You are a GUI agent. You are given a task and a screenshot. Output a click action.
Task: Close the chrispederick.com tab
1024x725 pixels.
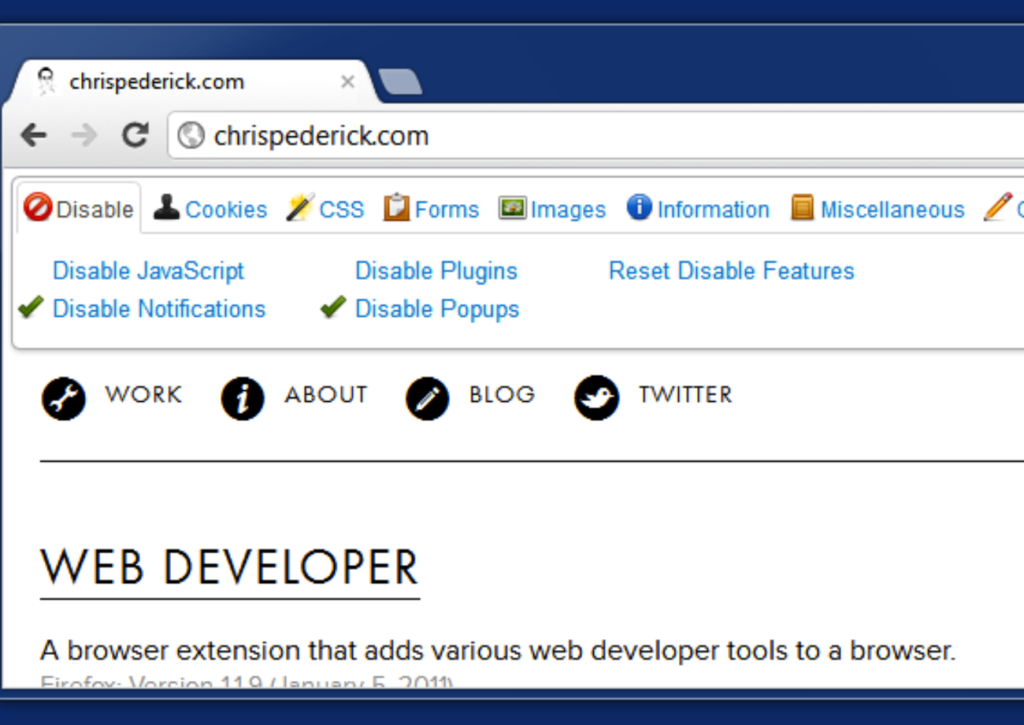coord(347,82)
